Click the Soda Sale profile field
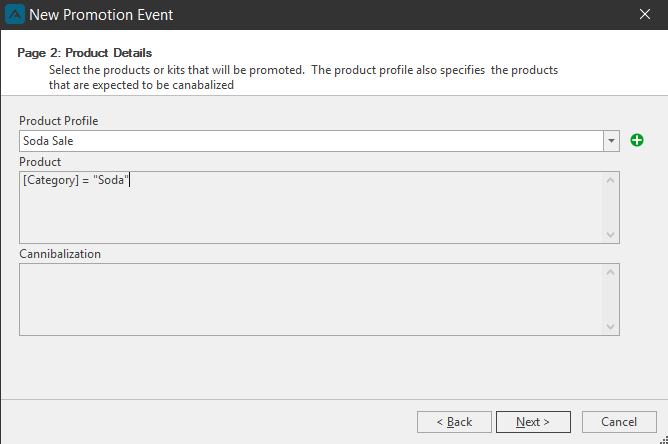Viewport: 668px width, 444px height. click(311, 141)
